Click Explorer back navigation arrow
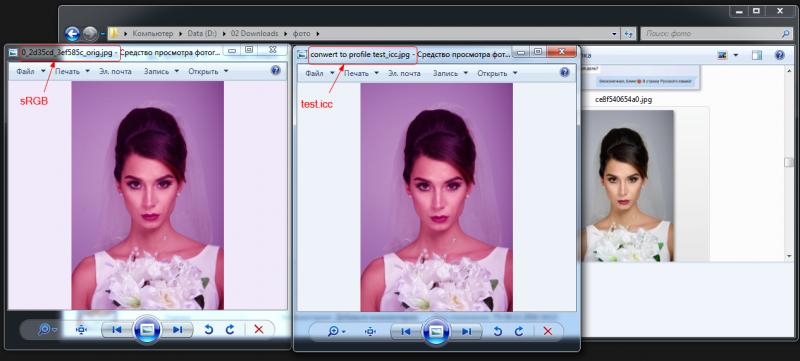The height and width of the screenshot is (361, 800). 72,34
